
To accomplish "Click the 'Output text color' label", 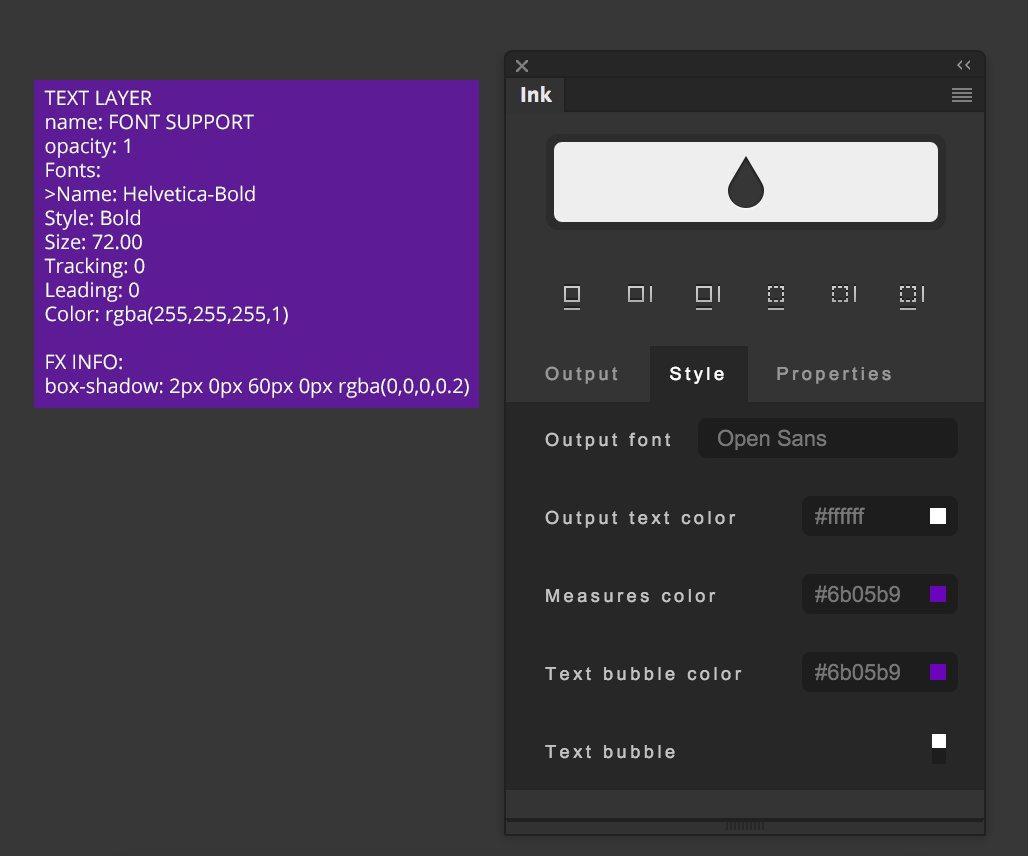I will click(x=641, y=518).
